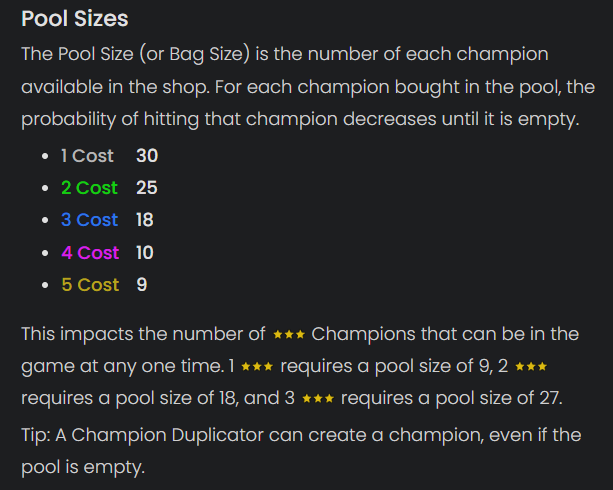The height and width of the screenshot is (490, 613).
Task: Click the magenta bullet beside 4 Cost
Action: pos(46,253)
